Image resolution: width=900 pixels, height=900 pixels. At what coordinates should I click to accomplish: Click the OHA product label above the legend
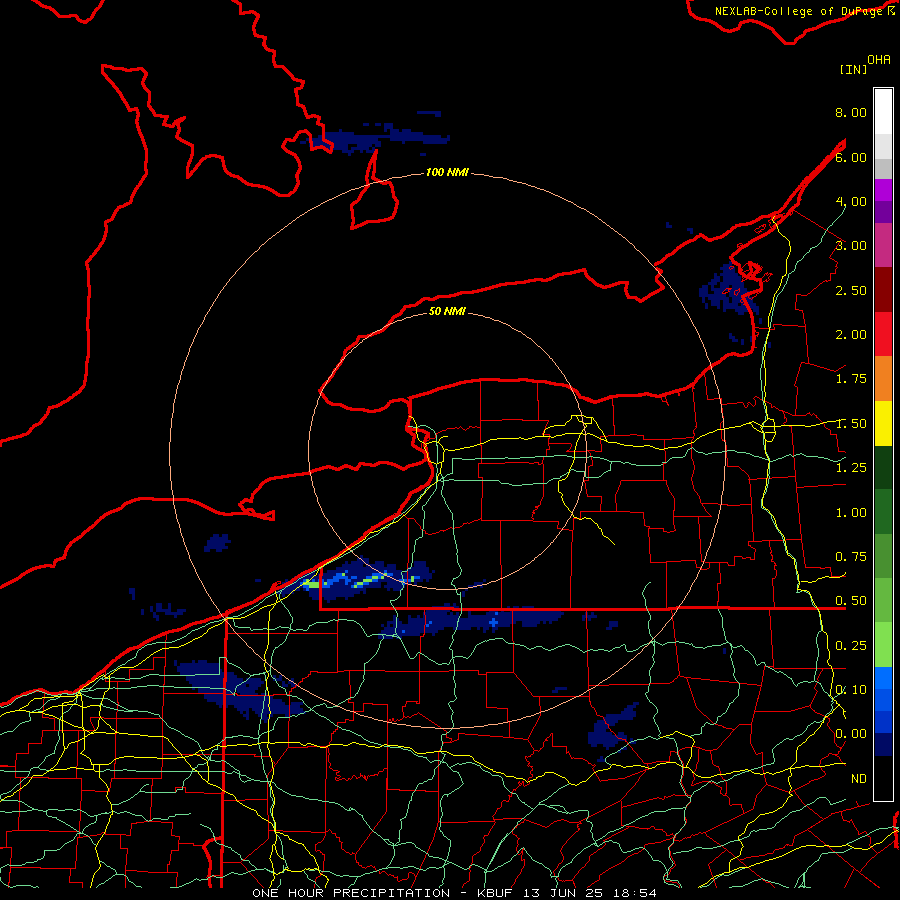coord(879,60)
